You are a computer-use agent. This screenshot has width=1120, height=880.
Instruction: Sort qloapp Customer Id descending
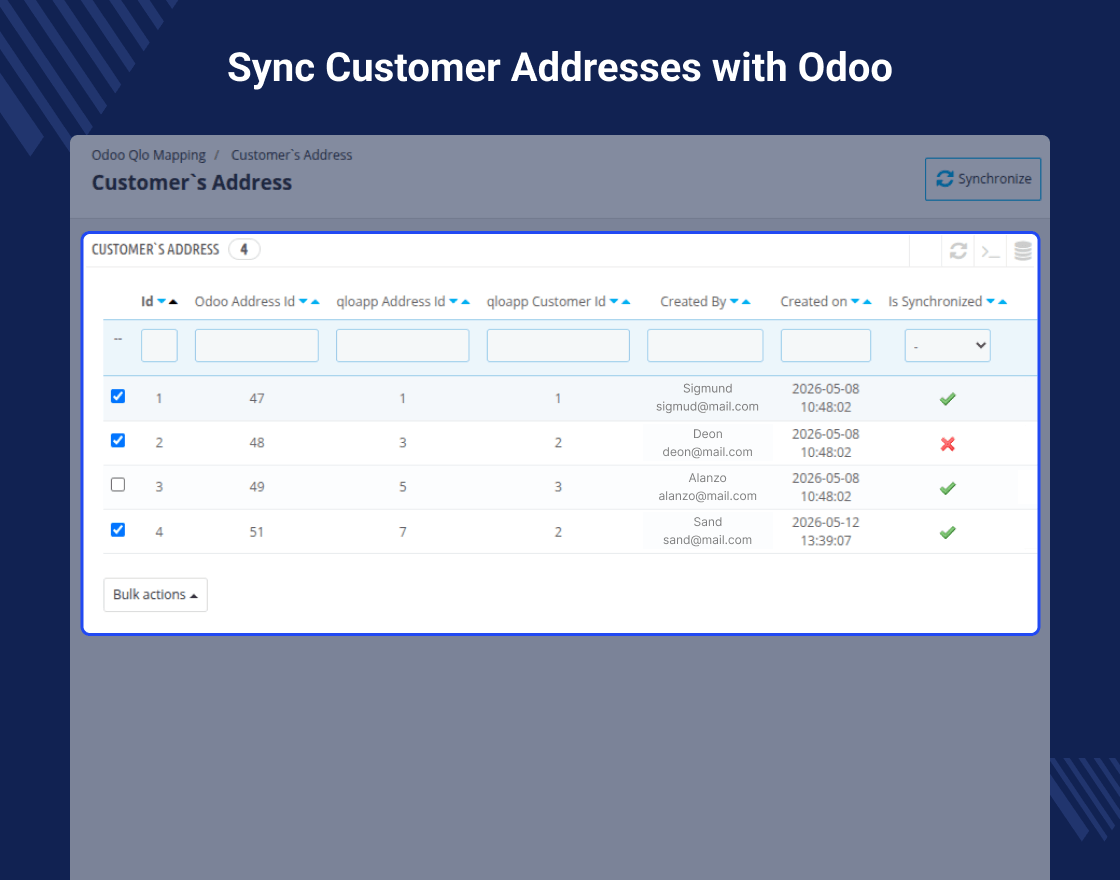coord(614,302)
